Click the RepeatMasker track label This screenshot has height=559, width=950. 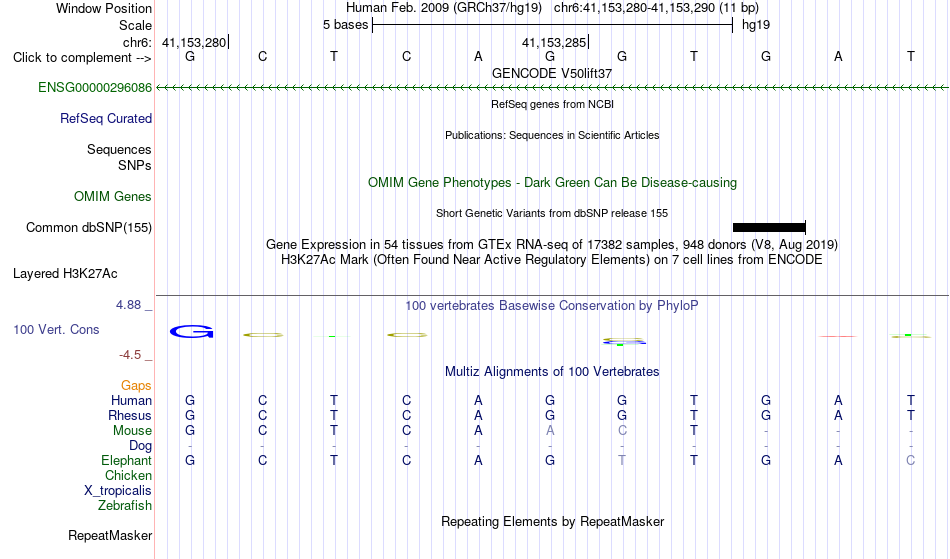[110, 535]
